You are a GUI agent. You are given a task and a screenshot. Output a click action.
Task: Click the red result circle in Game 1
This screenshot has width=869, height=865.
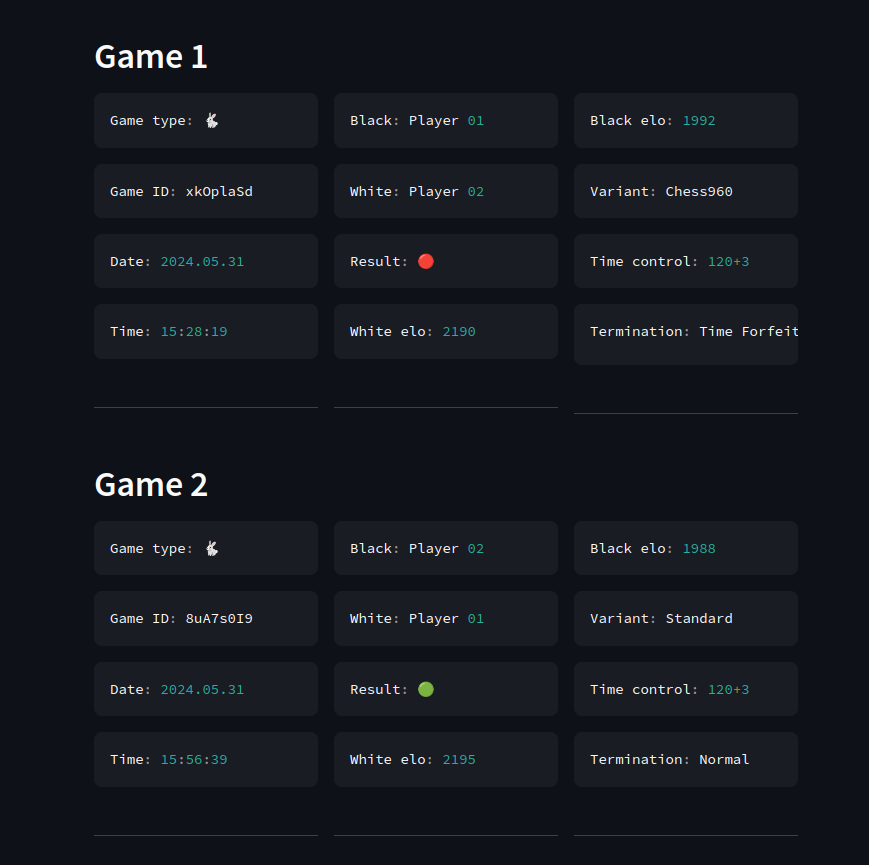(426, 261)
